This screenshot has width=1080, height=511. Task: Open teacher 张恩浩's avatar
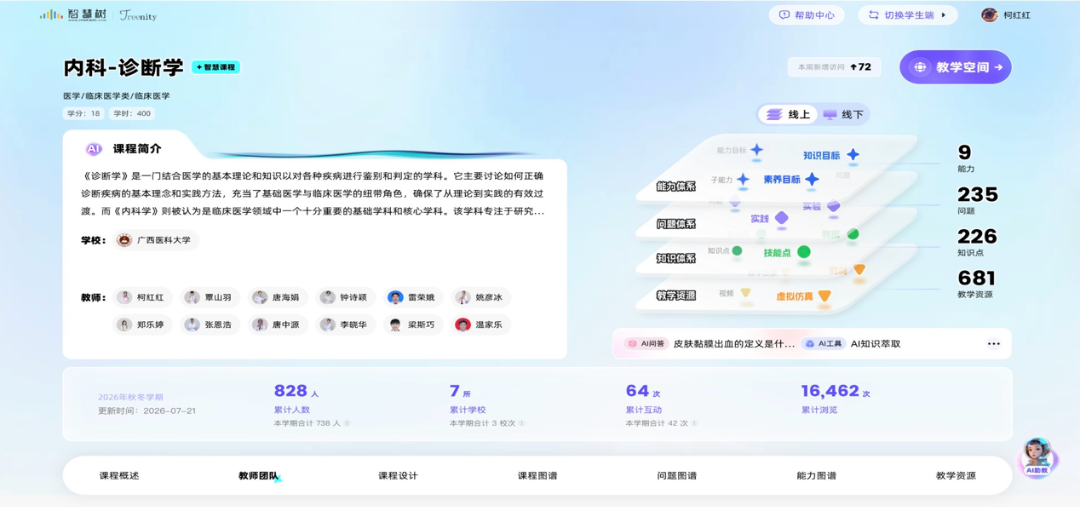click(191, 325)
